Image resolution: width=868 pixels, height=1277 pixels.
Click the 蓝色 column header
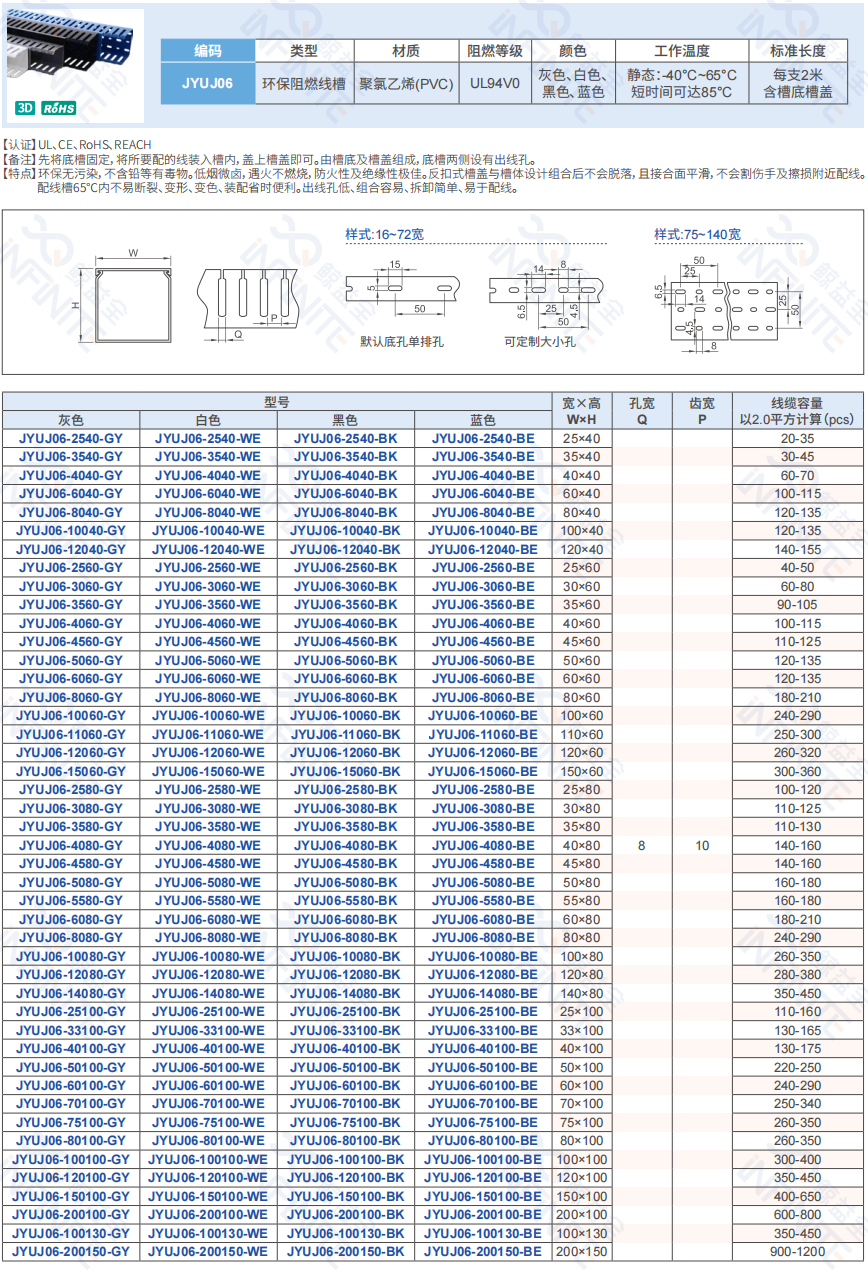tap(483, 420)
